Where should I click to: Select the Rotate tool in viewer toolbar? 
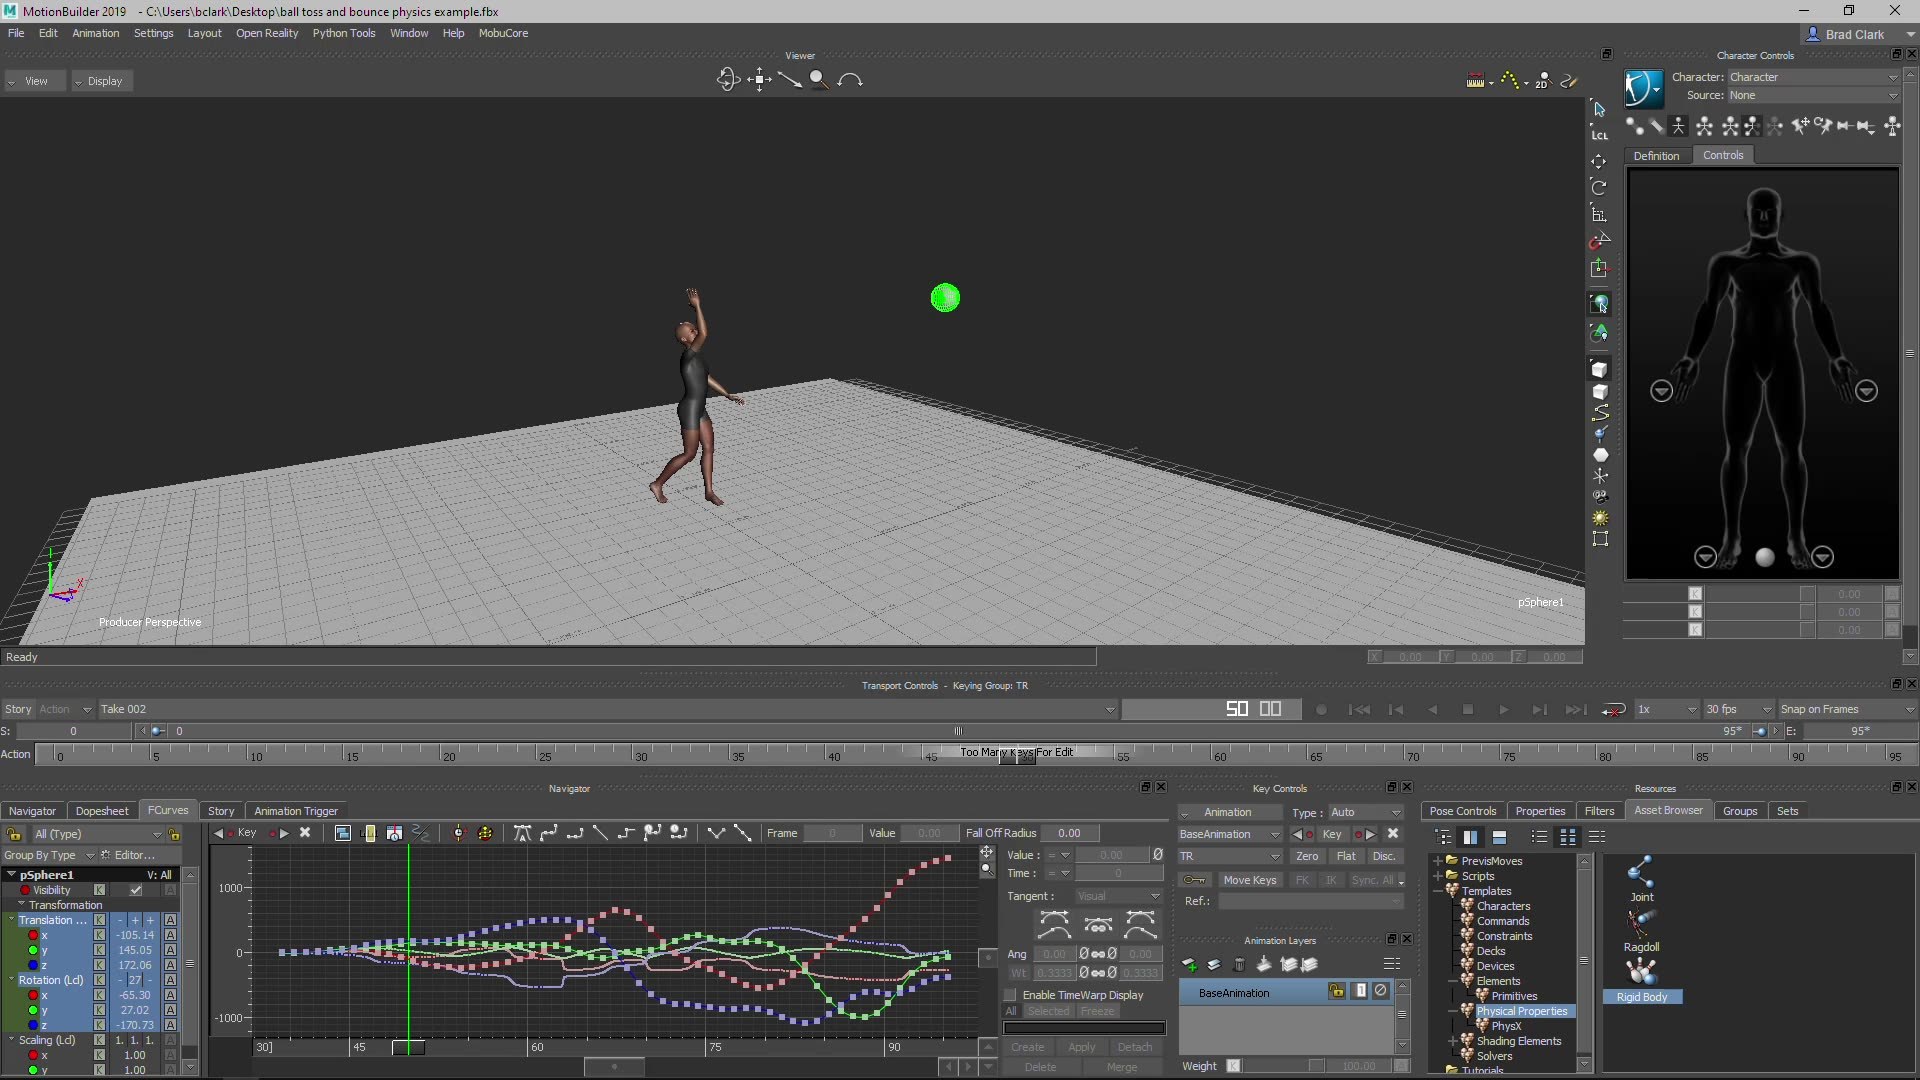pos(1599,188)
